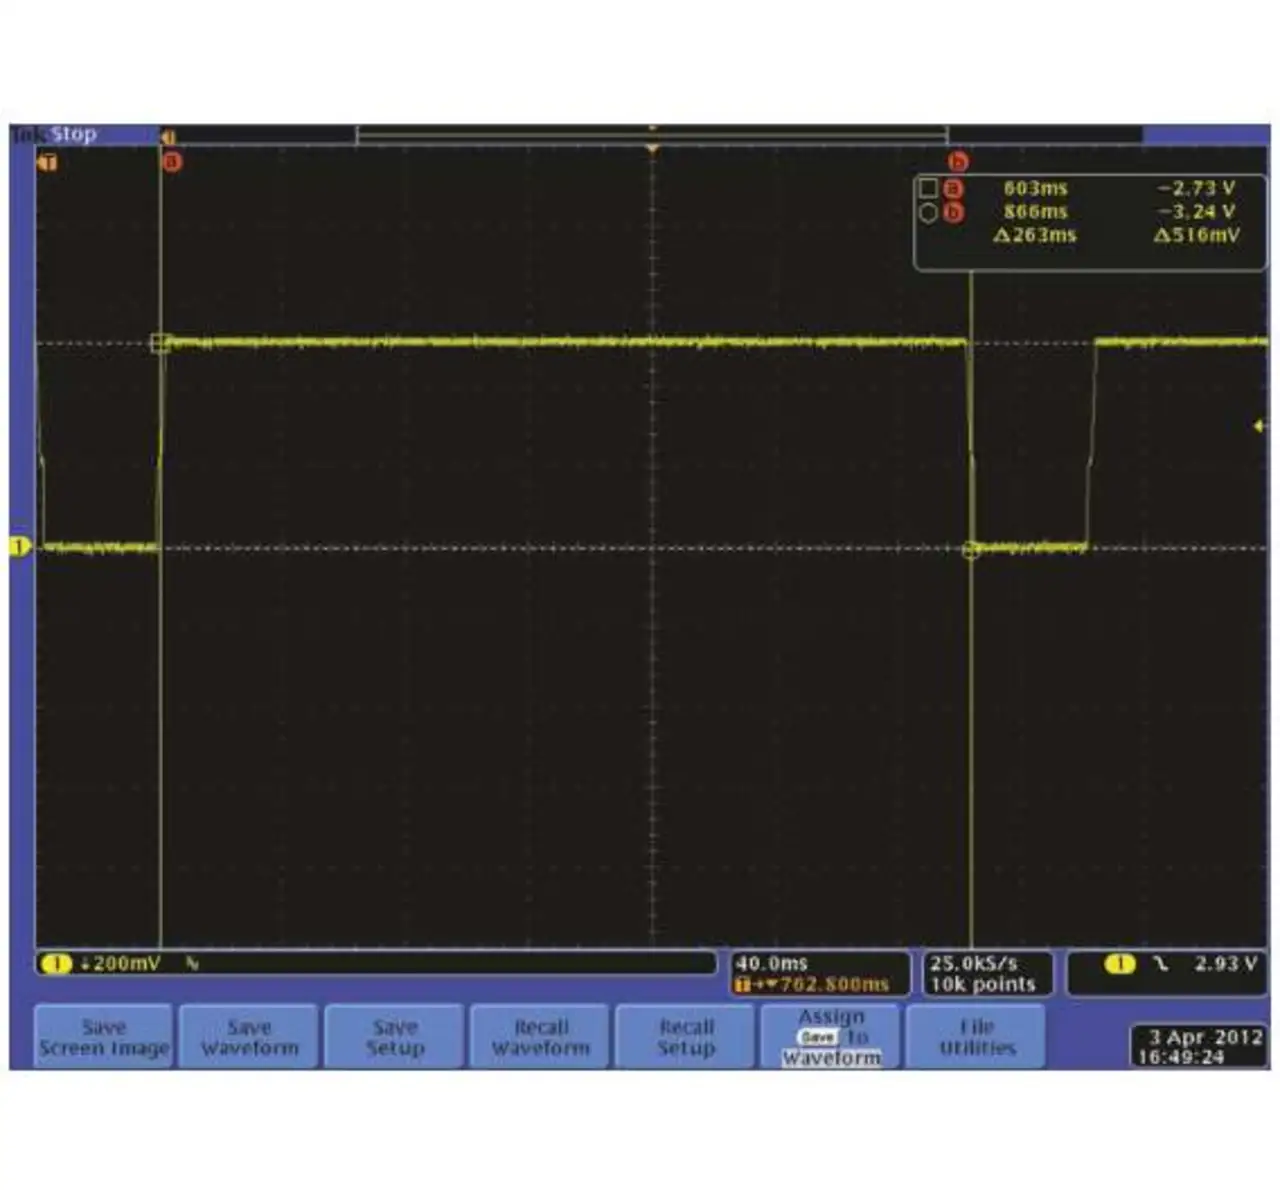Click the channel 1 trigger source badge
This screenshot has width=1280, height=1190.
(x=1120, y=963)
